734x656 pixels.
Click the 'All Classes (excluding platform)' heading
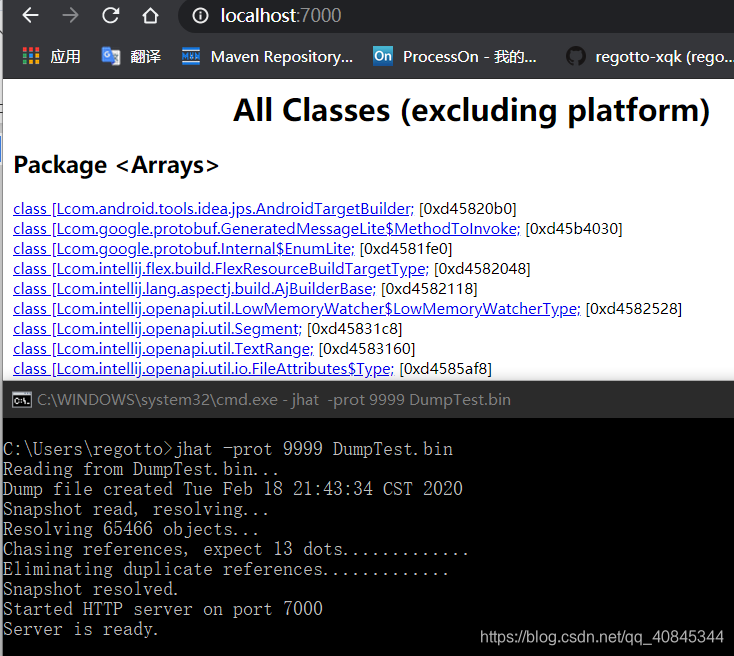tap(471, 111)
